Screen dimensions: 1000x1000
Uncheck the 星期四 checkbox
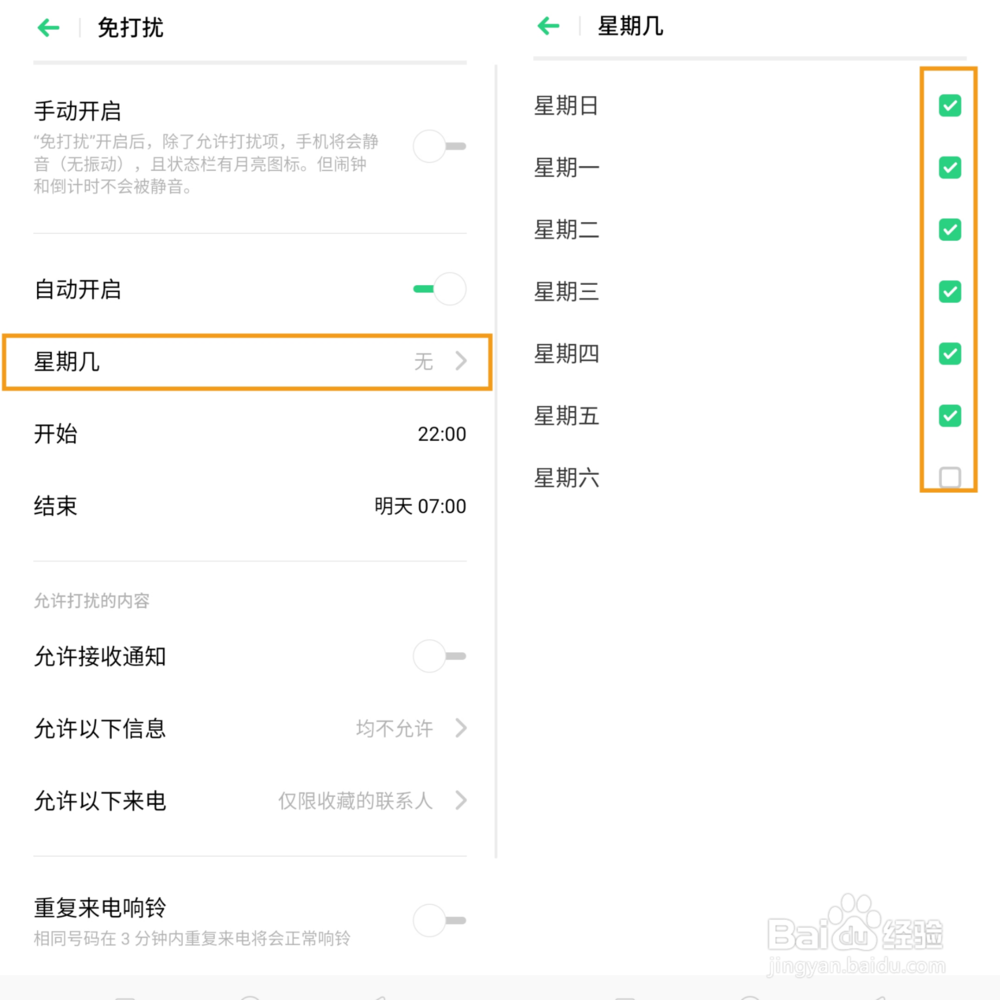pos(950,354)
